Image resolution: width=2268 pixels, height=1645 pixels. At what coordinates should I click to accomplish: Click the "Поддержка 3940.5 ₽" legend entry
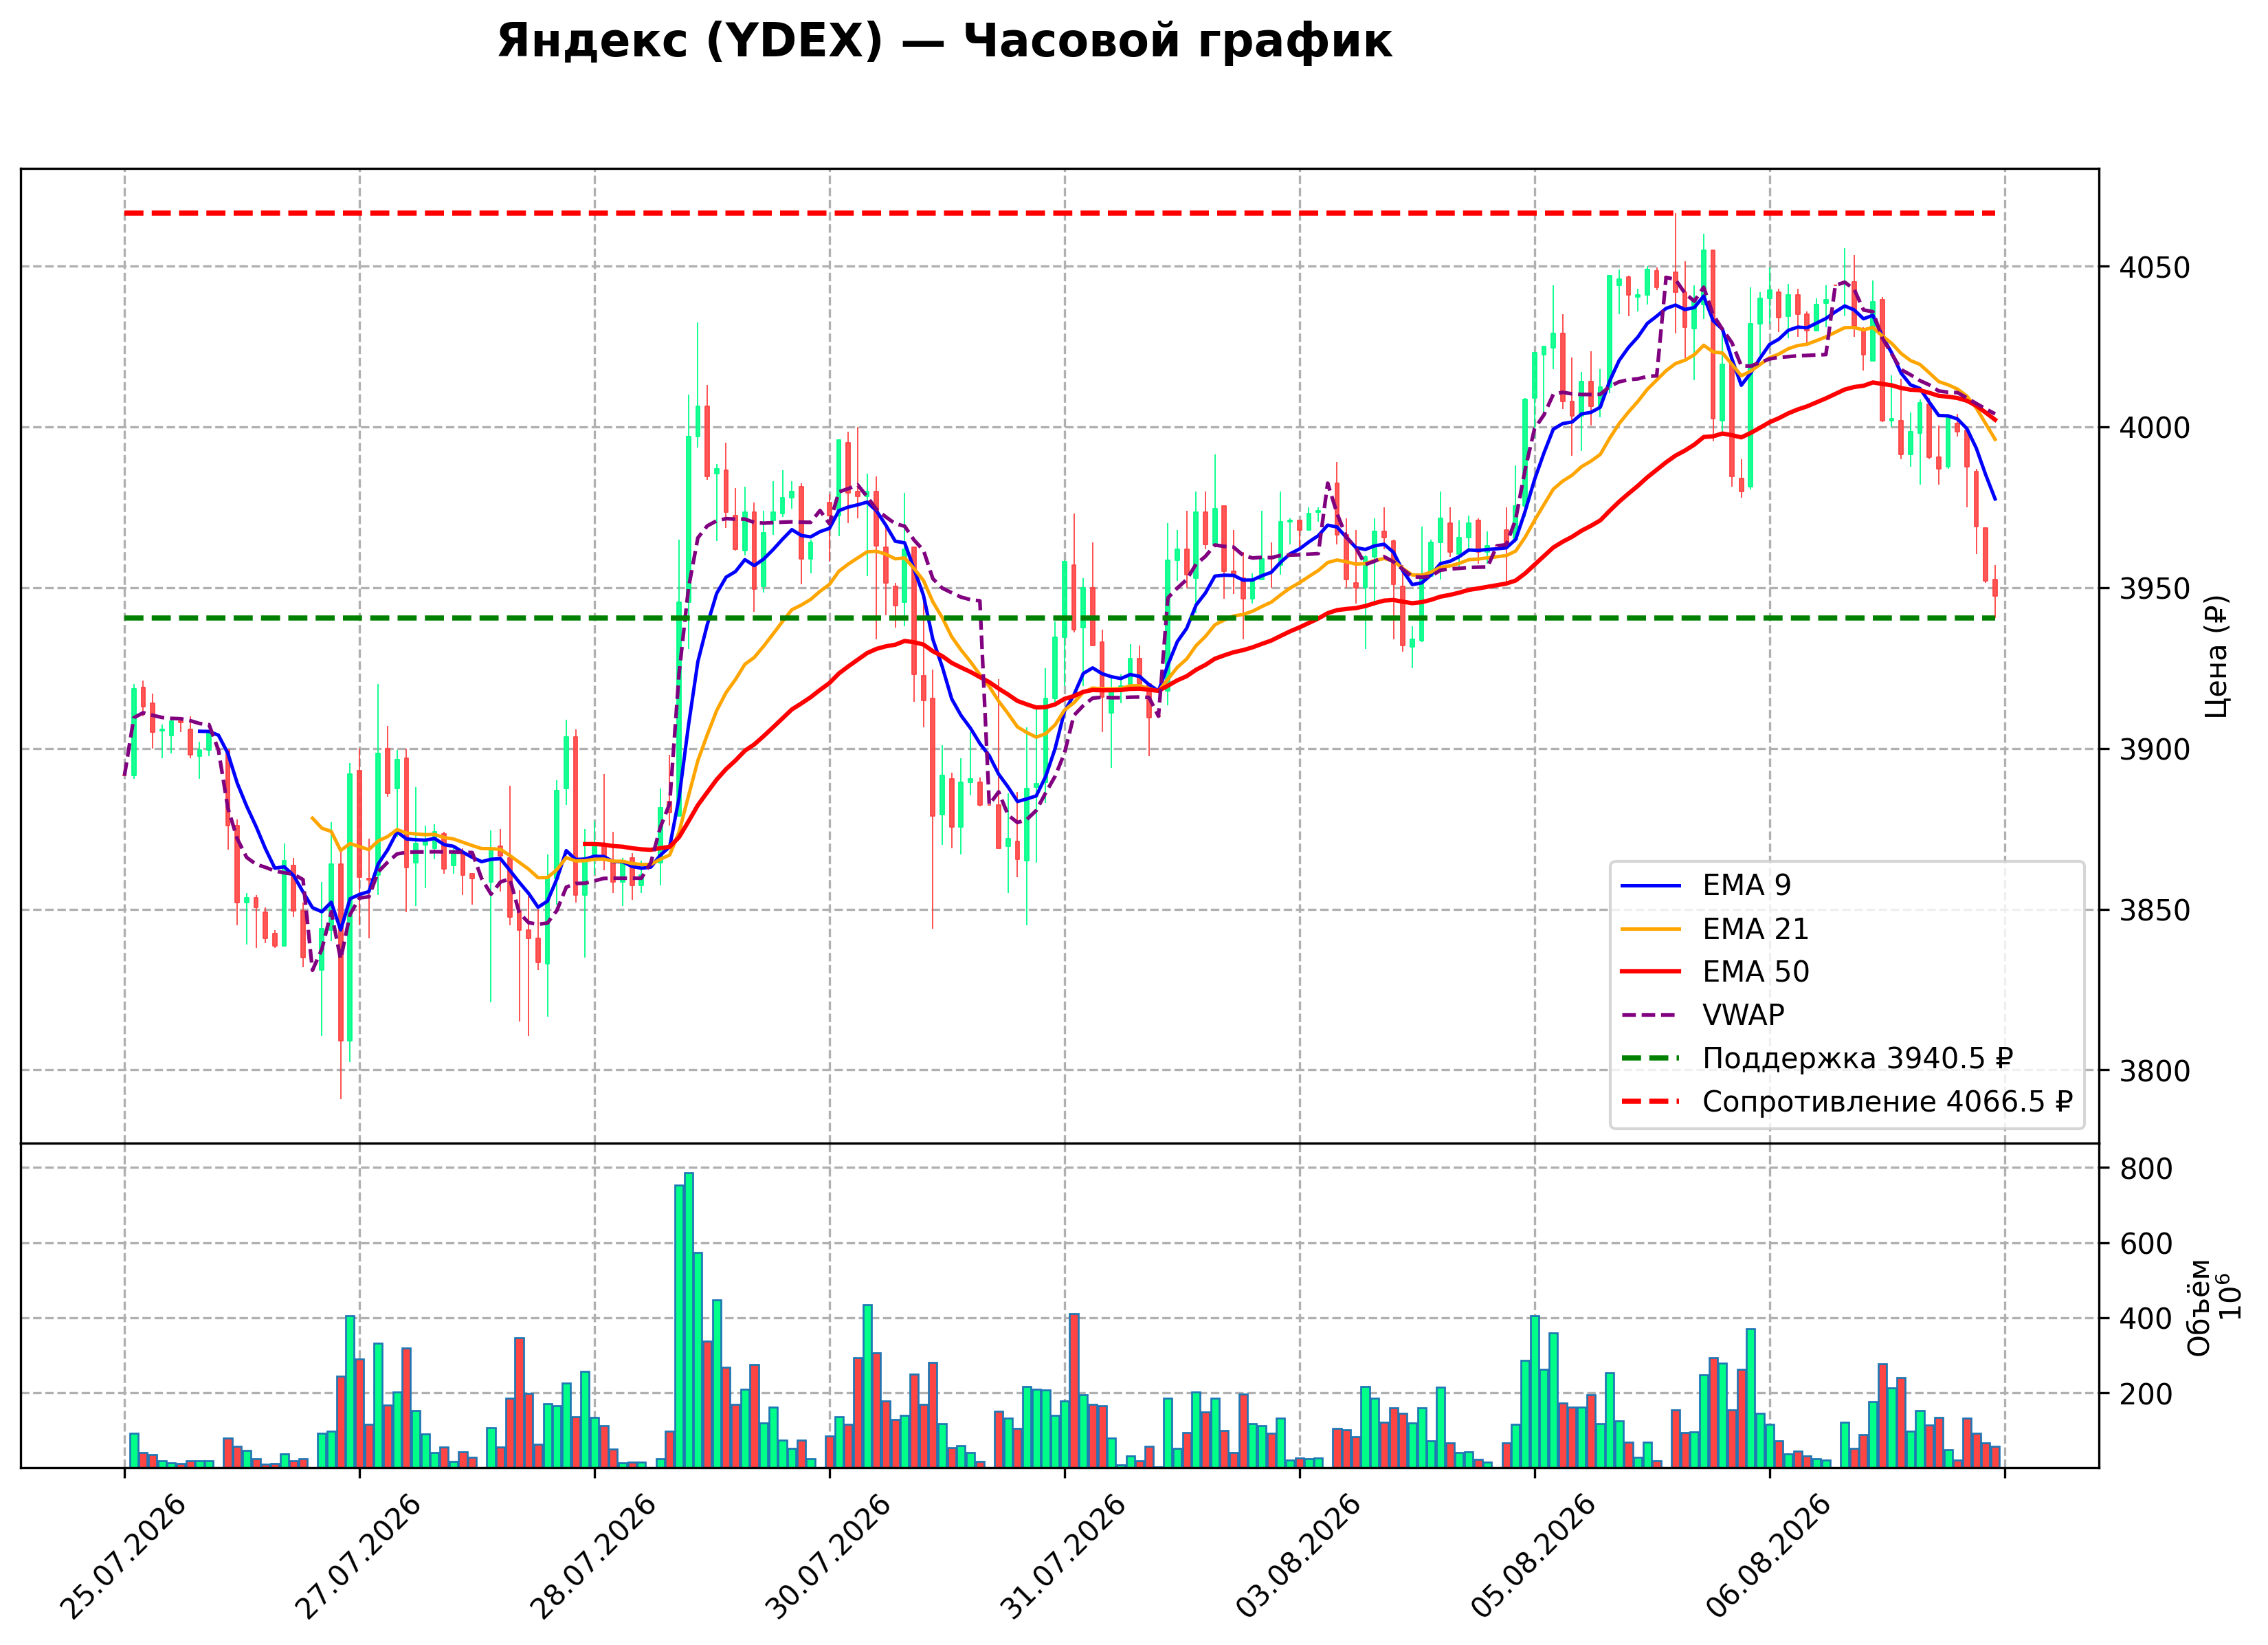(1816, 1058)
